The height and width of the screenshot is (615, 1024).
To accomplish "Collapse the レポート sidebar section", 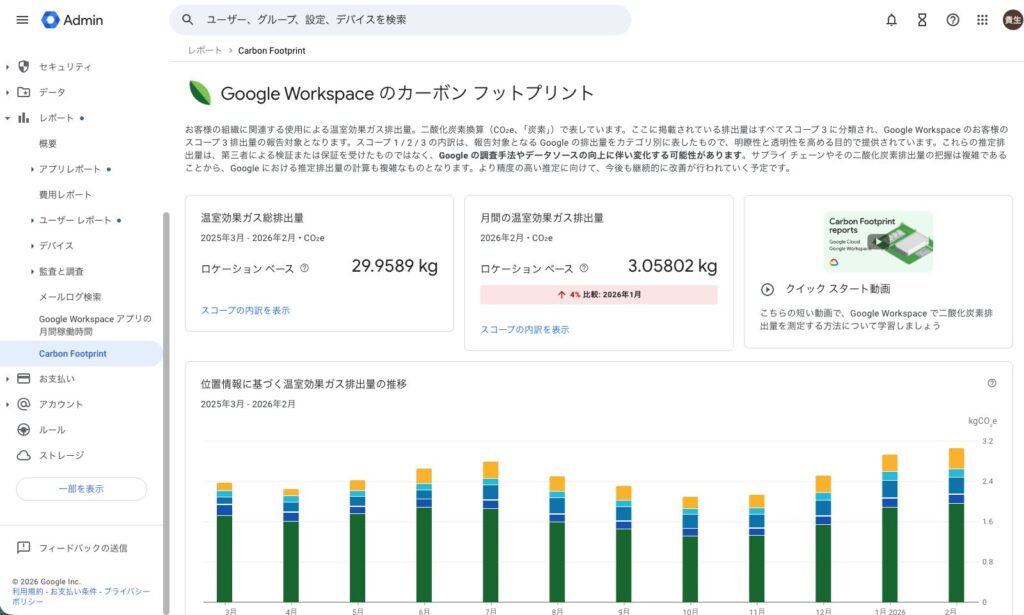I will point(8,118).
